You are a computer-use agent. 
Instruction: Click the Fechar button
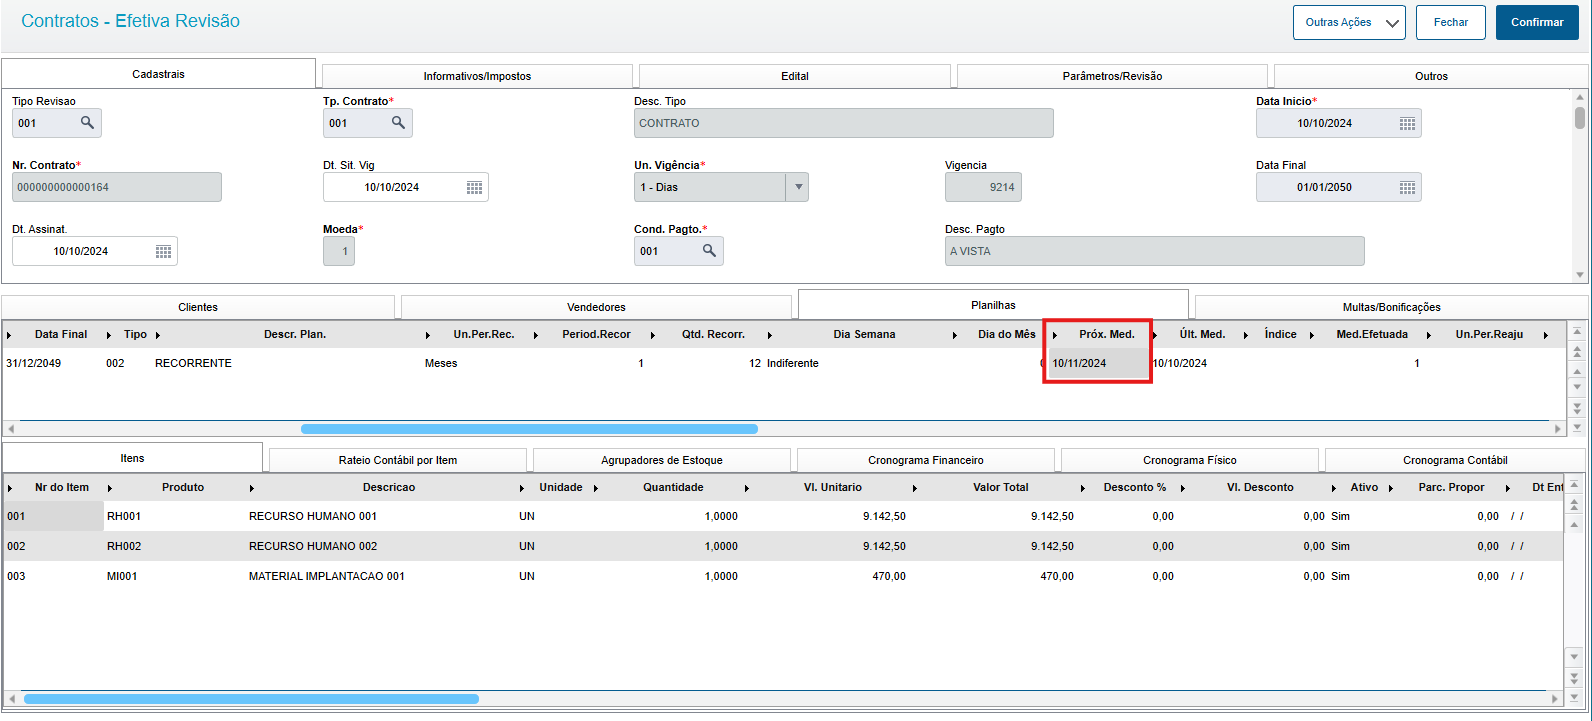1451,22
